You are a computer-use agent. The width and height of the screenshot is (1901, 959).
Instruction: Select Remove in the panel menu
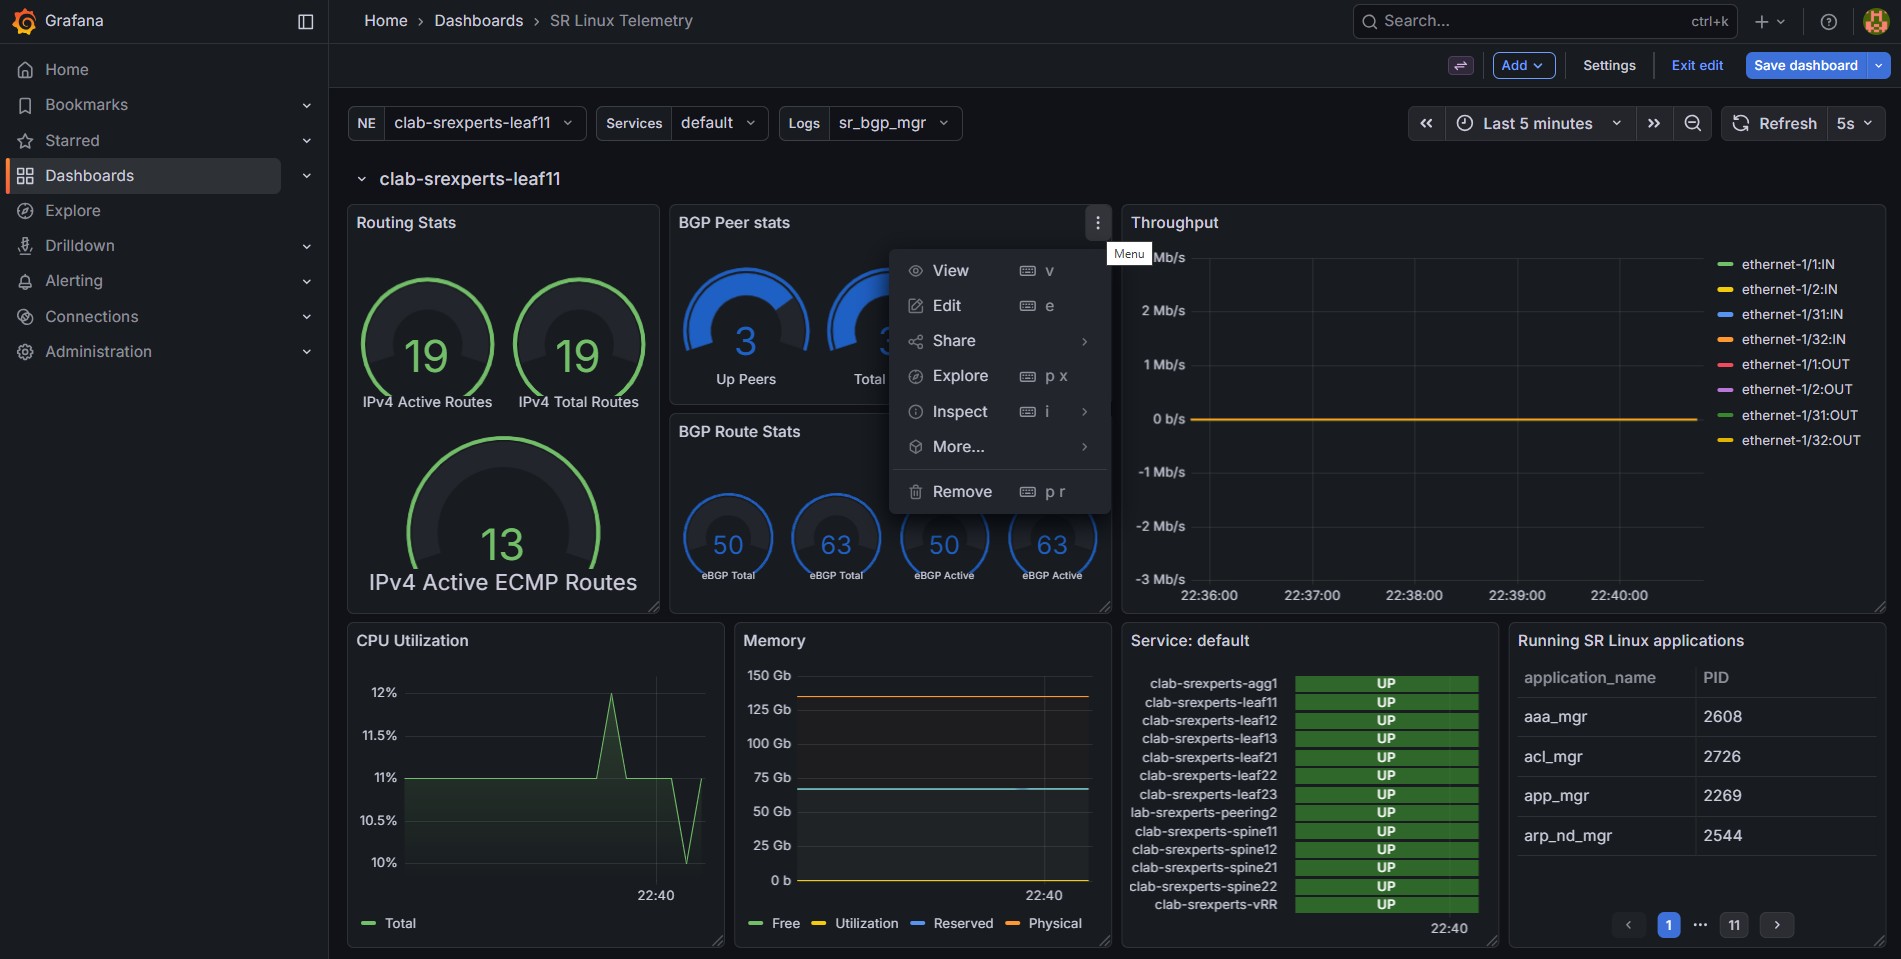tap(999, 492)
